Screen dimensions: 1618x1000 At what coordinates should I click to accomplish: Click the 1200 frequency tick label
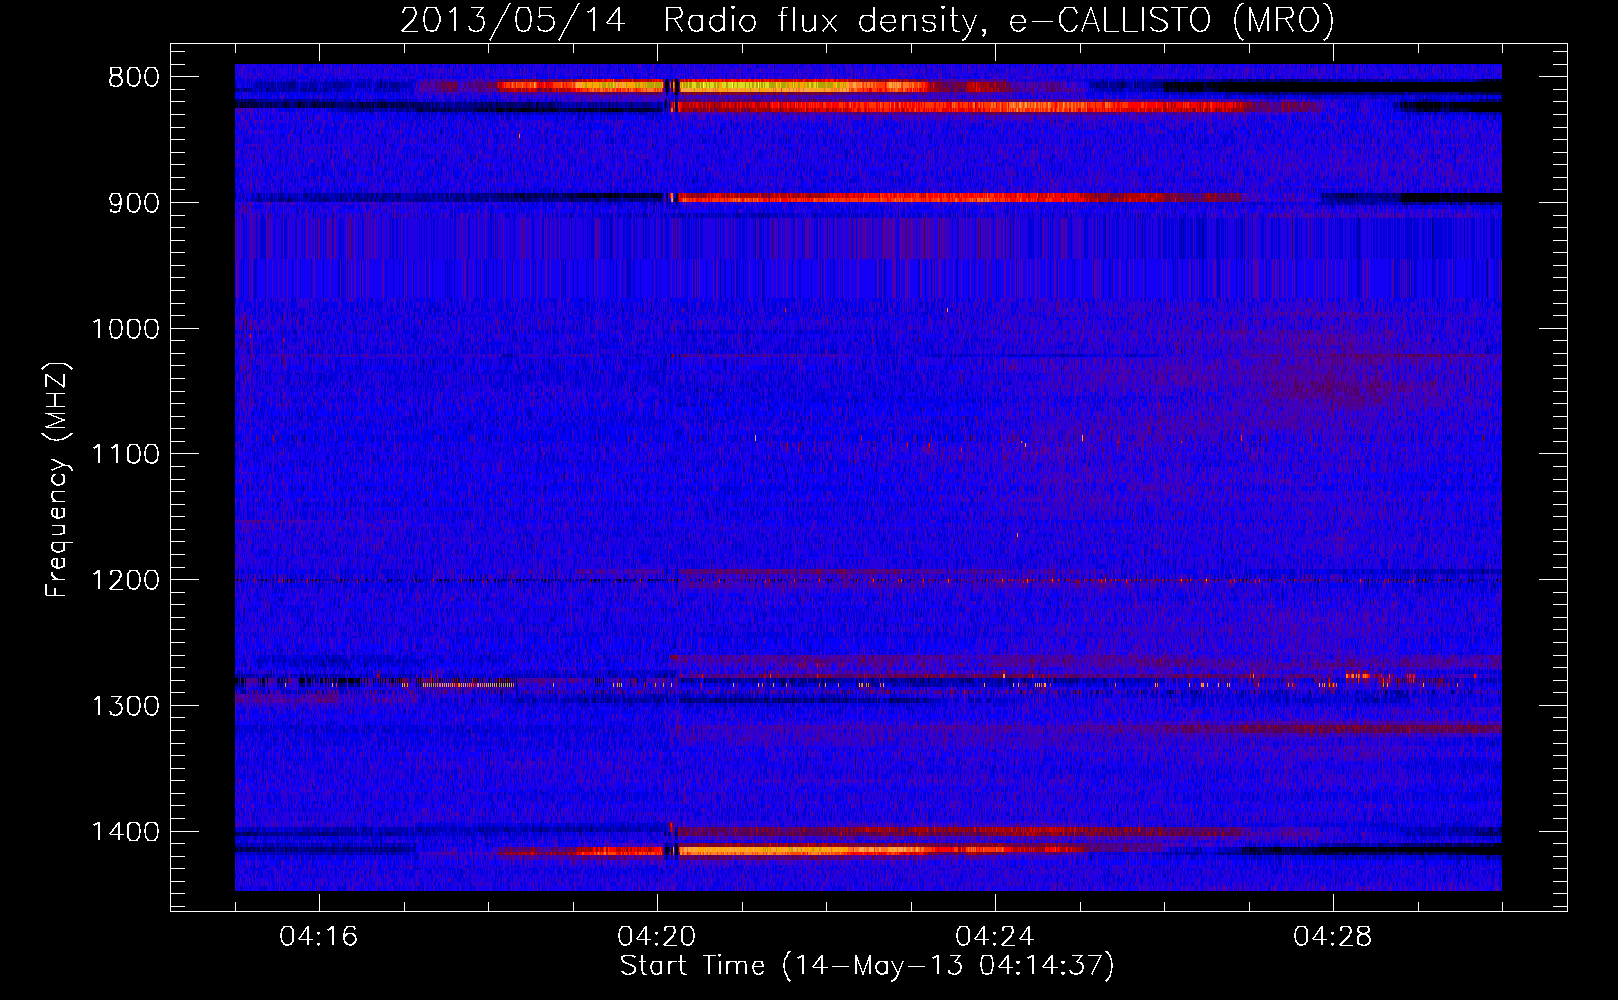point(125,581)
